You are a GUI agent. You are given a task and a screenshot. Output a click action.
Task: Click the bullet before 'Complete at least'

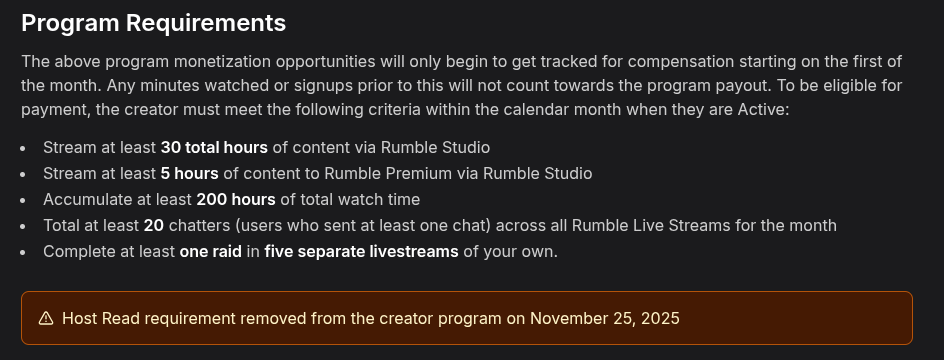[x=23, y=252]
